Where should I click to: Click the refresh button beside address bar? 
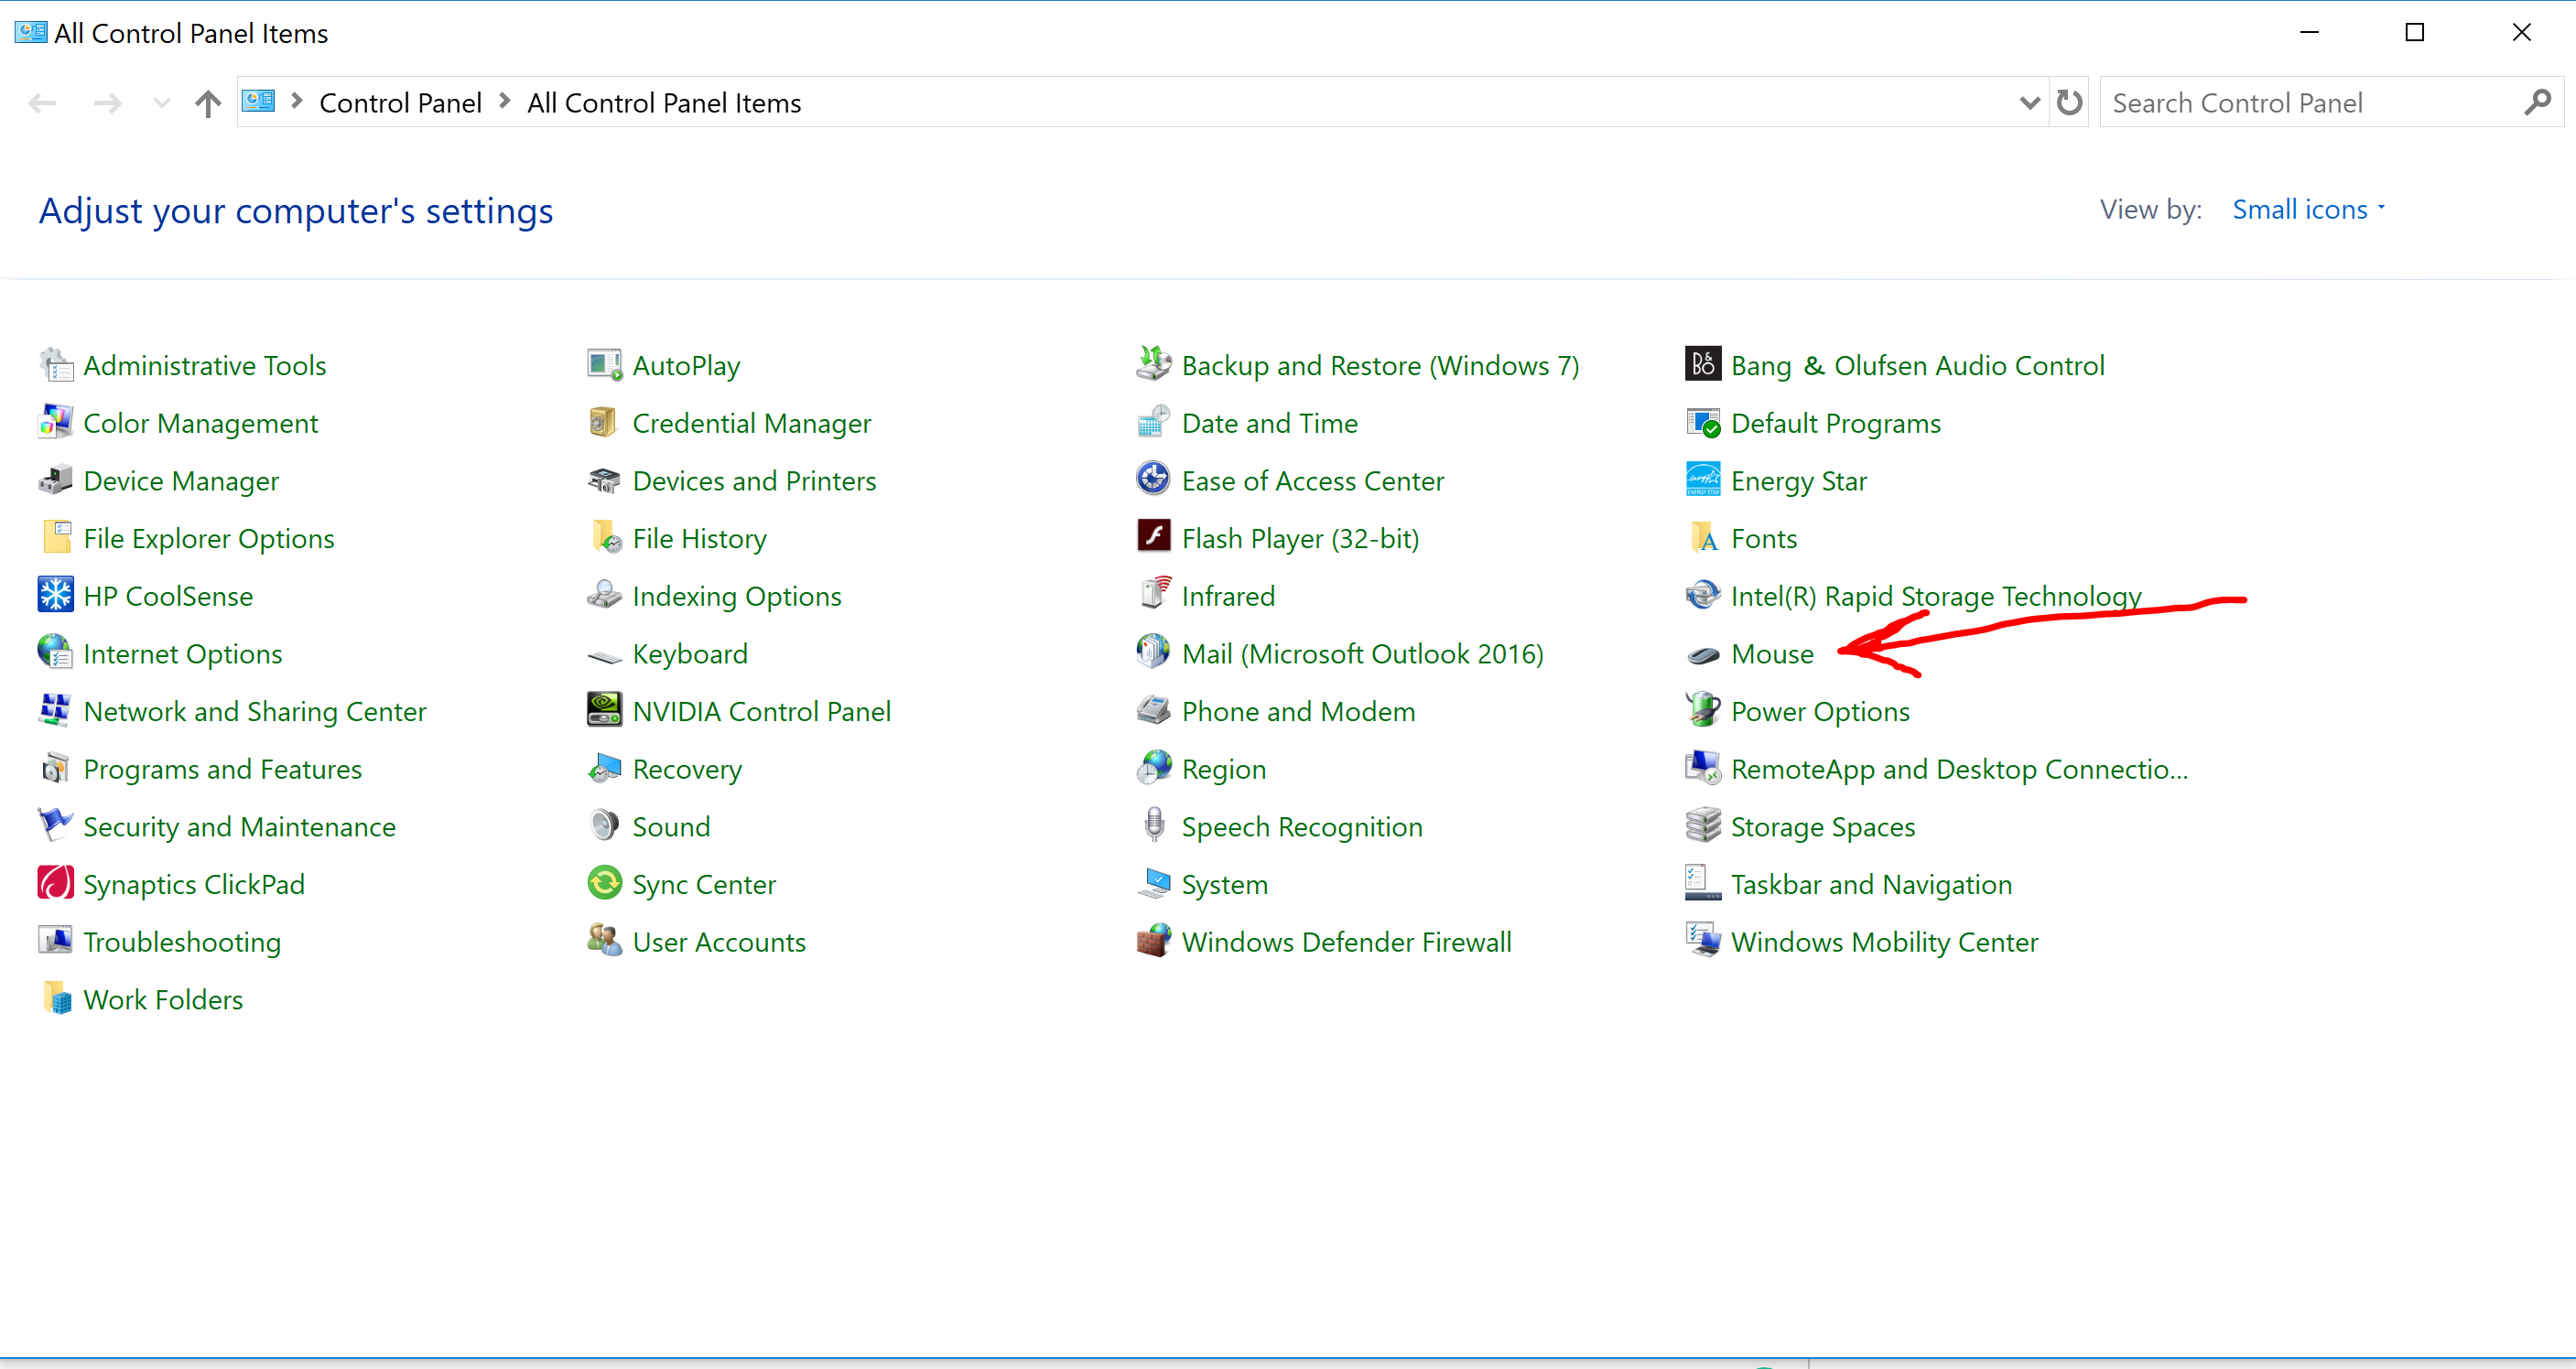click(x=2069, y=102)
